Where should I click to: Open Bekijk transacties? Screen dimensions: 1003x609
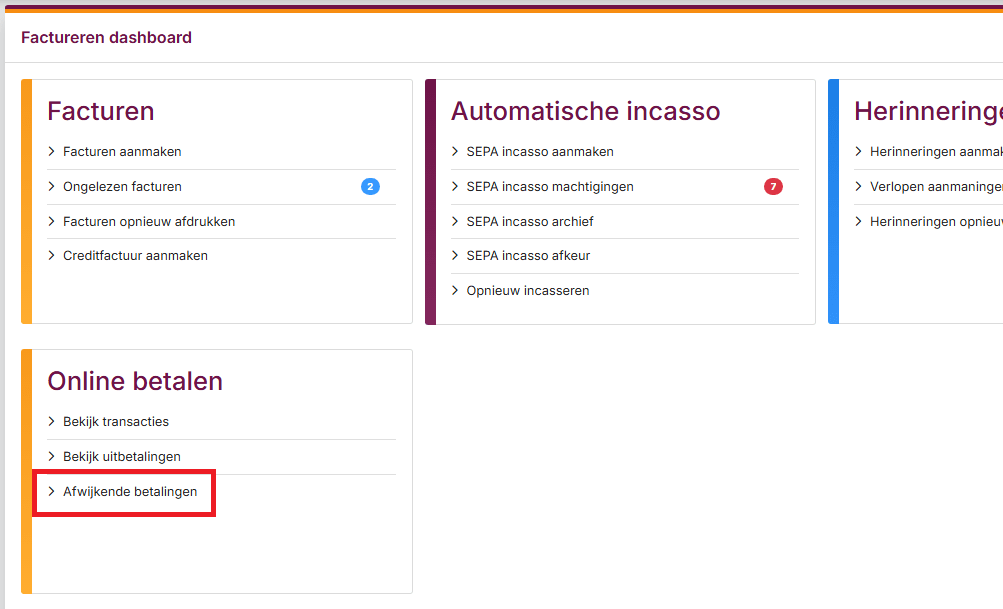coord(116,422)
